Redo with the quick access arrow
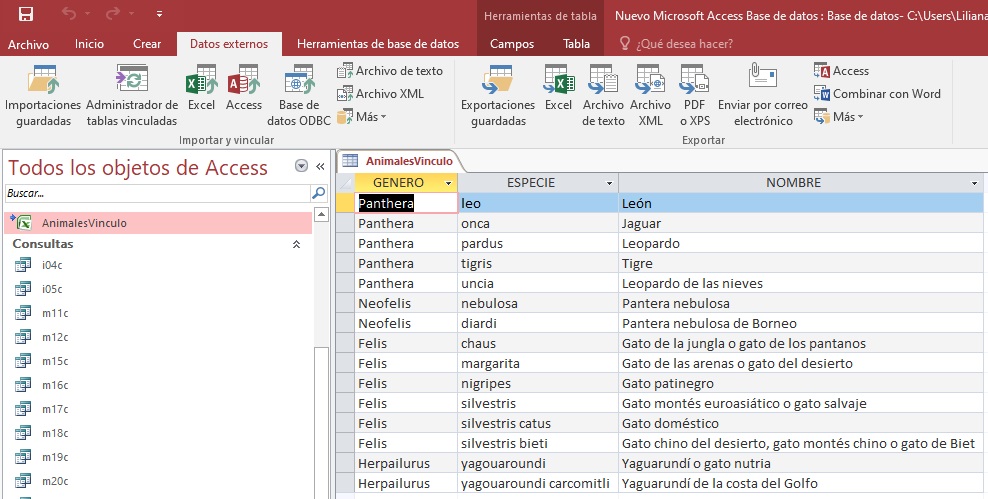This screenshot has width=988, height=499. click(113, 14)
